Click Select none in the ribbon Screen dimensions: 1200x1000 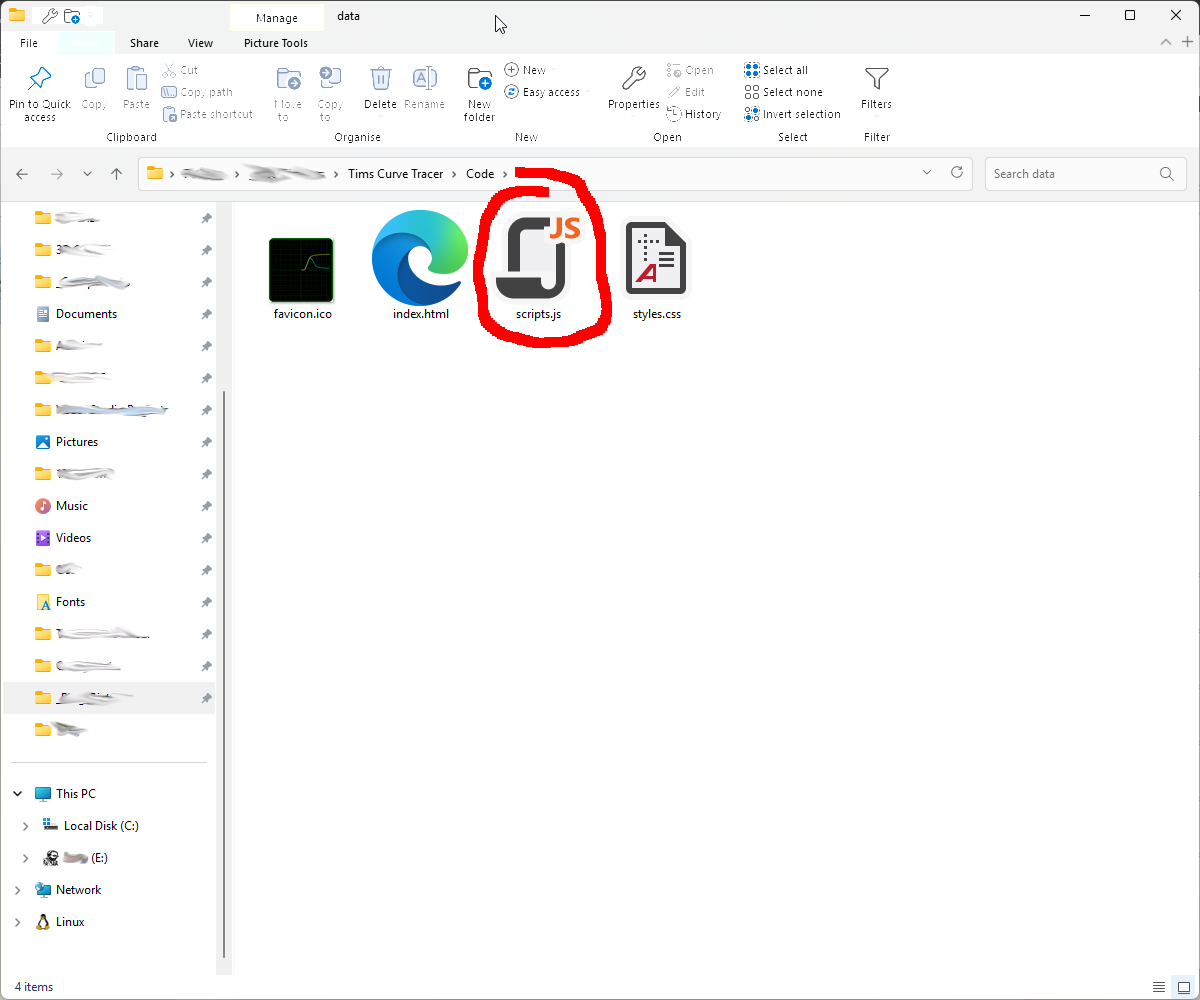click(x=783, y=92)
